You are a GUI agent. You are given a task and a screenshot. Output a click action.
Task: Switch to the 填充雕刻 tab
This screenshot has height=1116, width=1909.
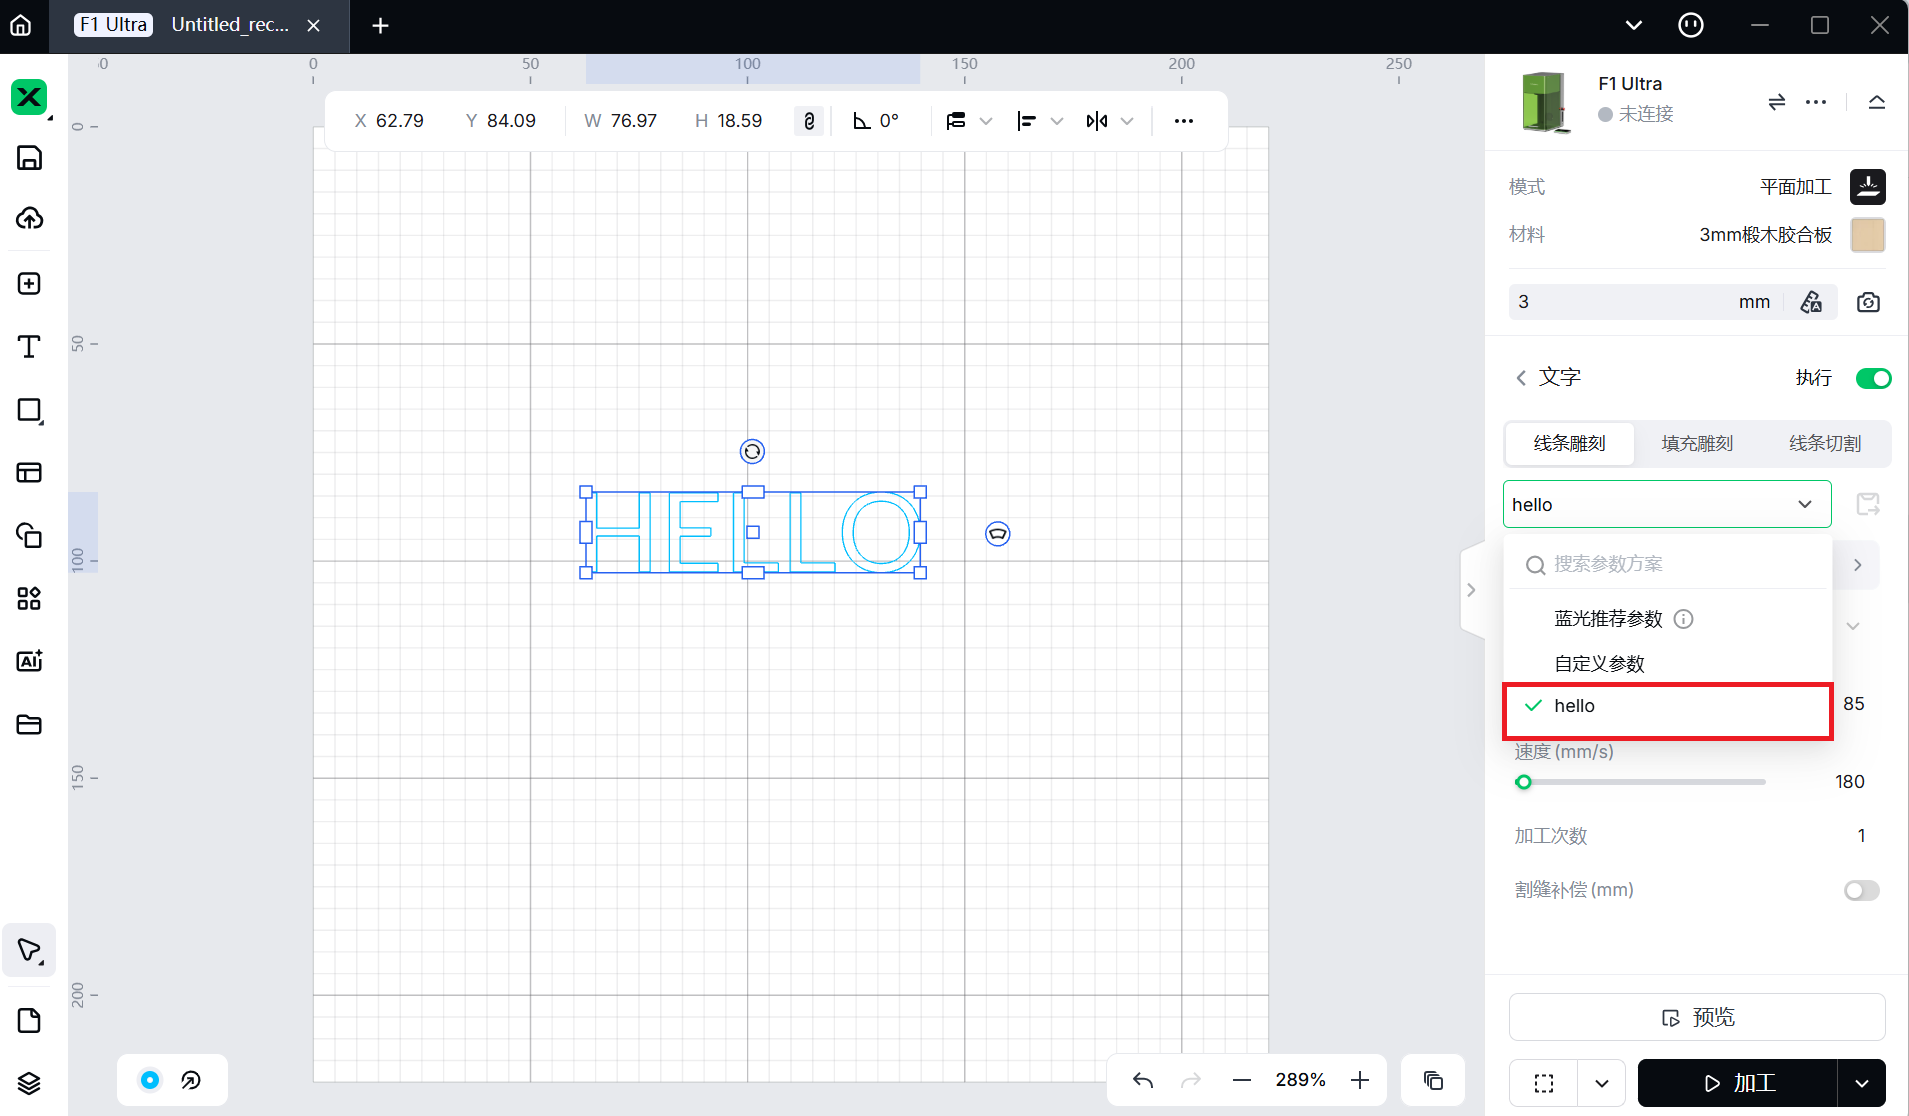point(1697,443)
